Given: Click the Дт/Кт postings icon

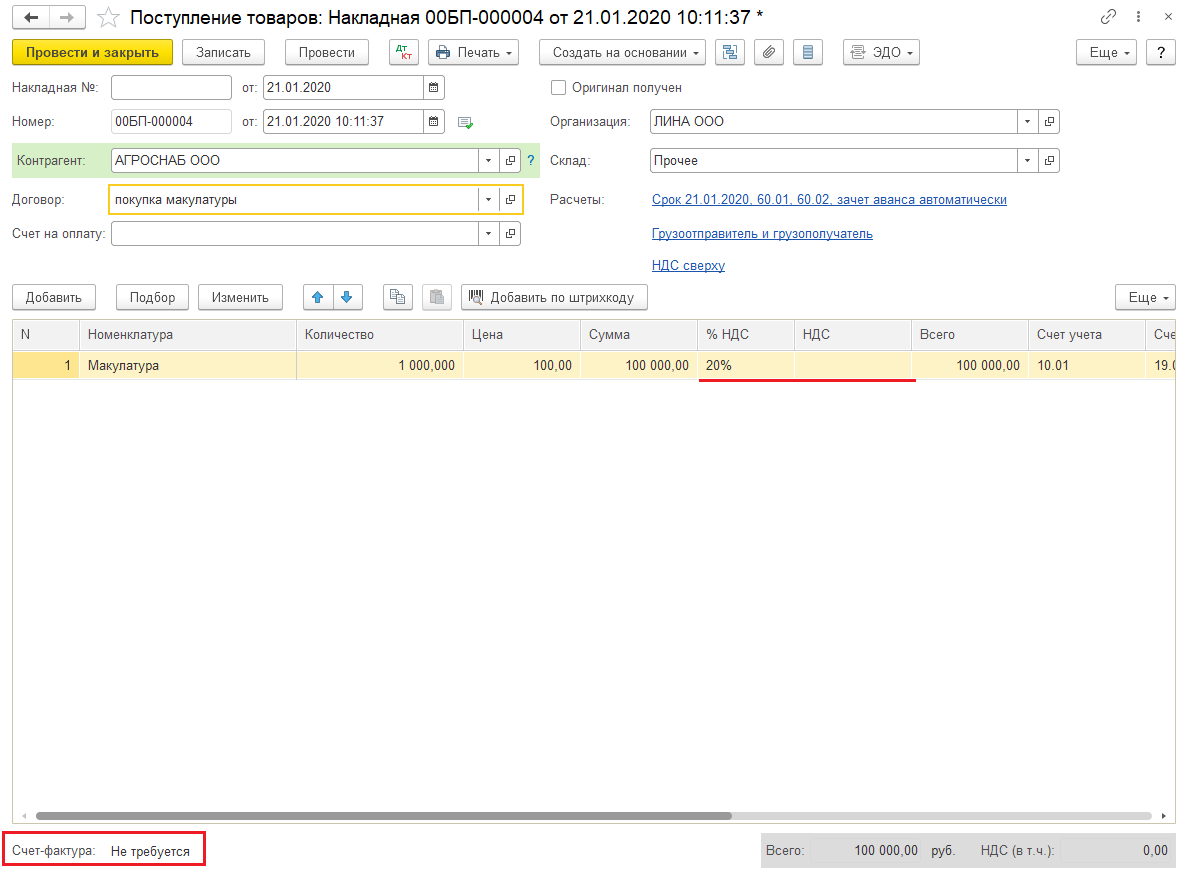Looking at the screenshot, I should pyautogui.click(x=404, y=53).
